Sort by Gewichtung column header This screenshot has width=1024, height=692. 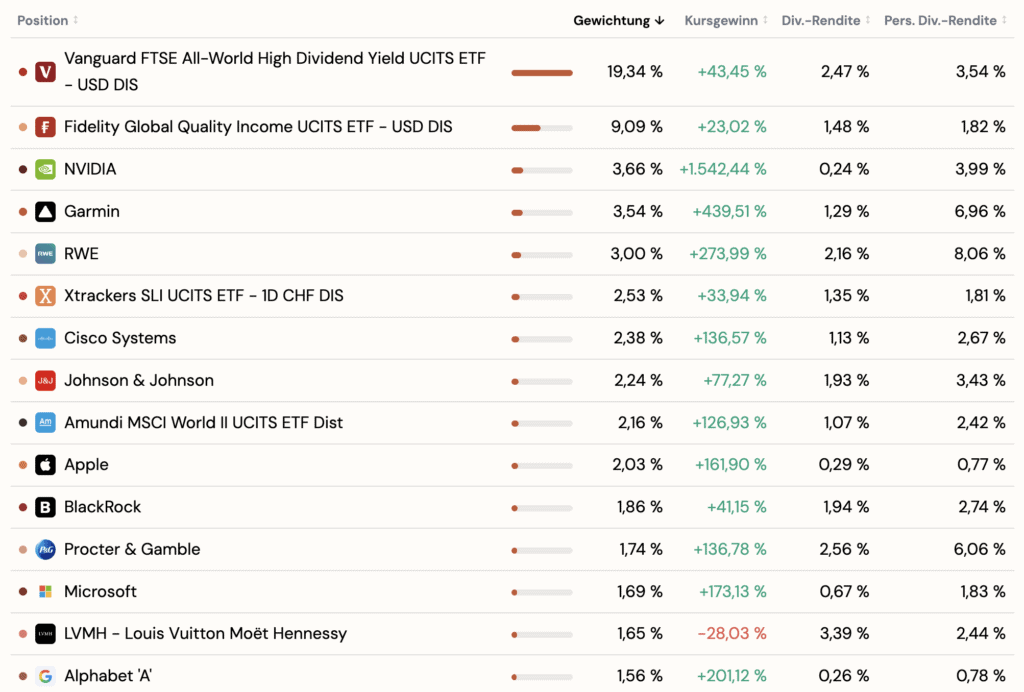[618, 20]
